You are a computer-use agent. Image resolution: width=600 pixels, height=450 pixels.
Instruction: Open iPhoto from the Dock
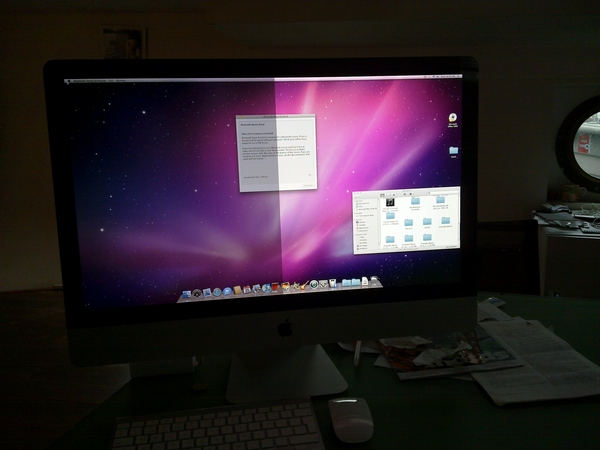point(286,286)
